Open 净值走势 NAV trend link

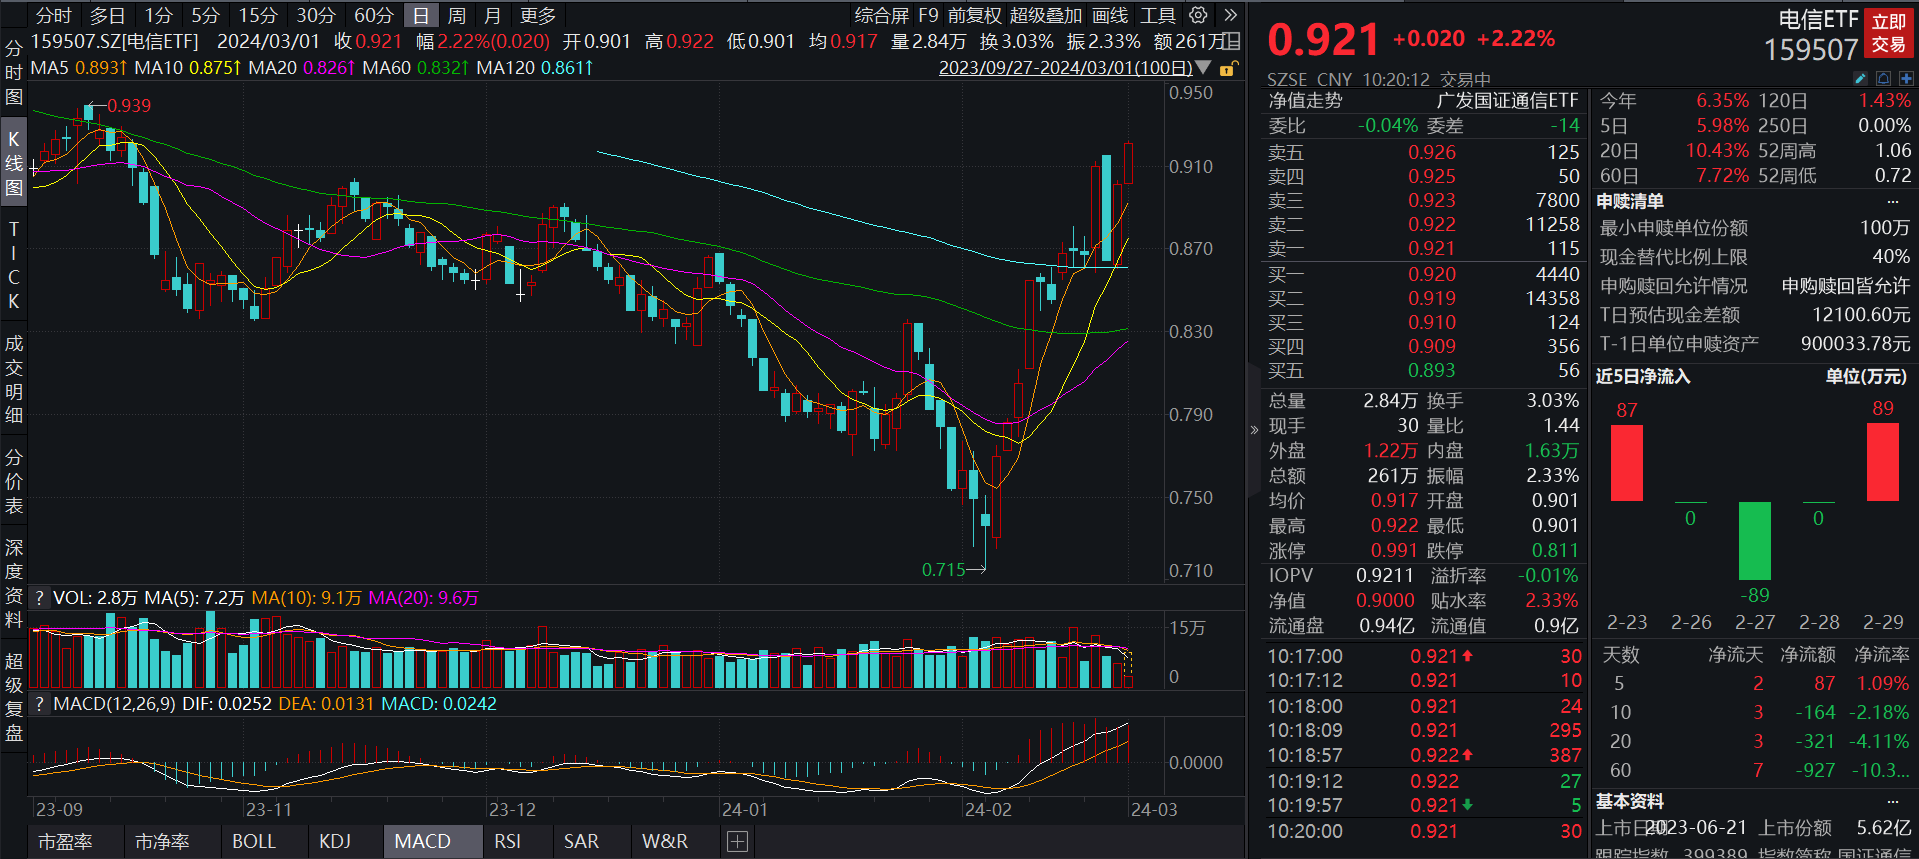[1305, 101]
